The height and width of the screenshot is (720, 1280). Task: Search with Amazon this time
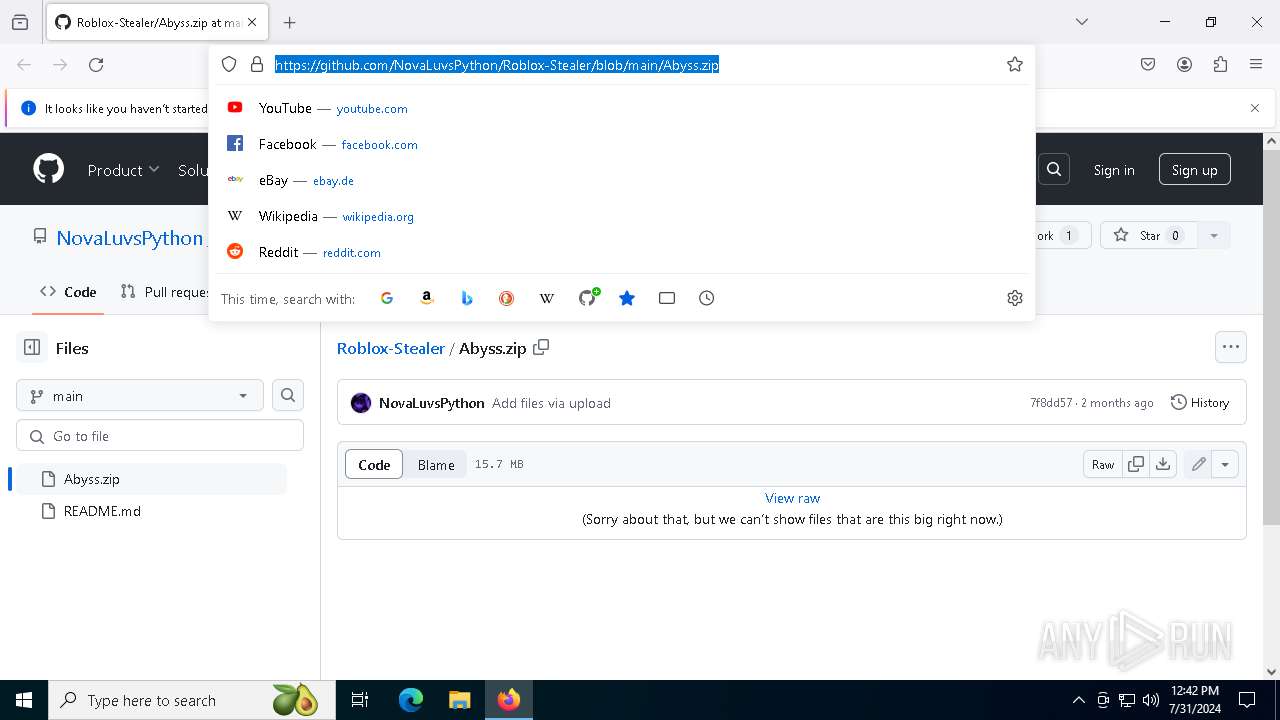tap(427, 298)
